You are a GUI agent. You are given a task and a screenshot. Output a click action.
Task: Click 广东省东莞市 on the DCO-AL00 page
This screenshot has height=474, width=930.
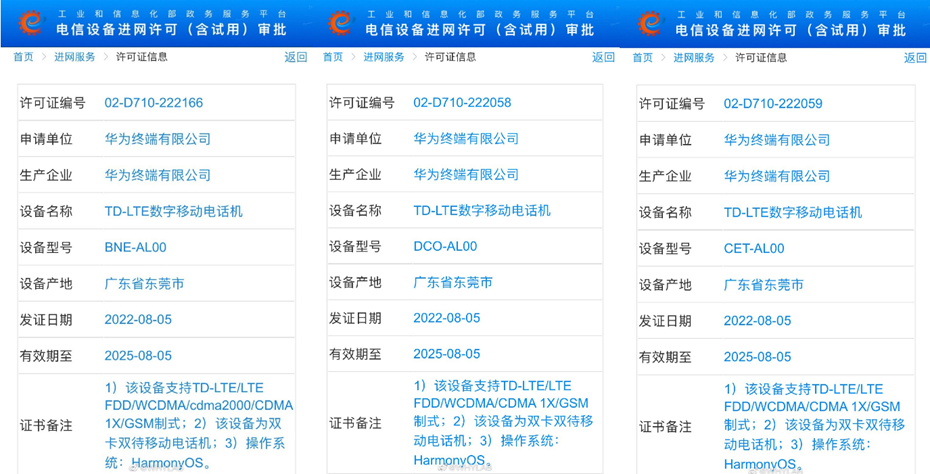(x=453, y=282)
